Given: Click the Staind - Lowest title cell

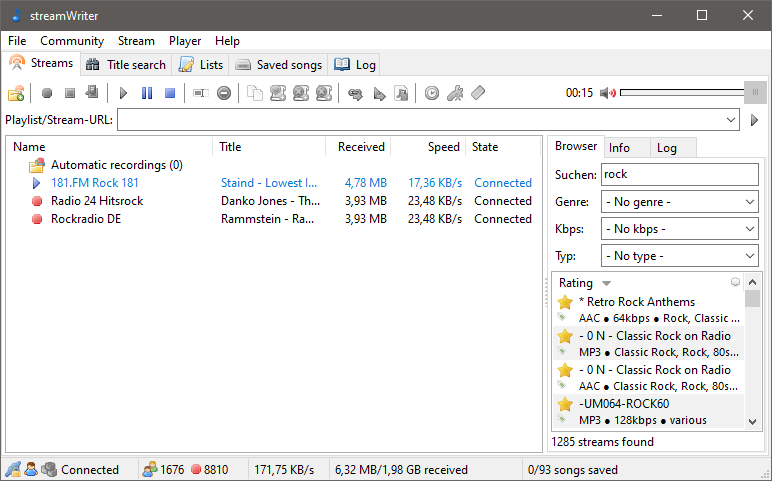Looking at the screenshot, I should click(x=269, y=183).
